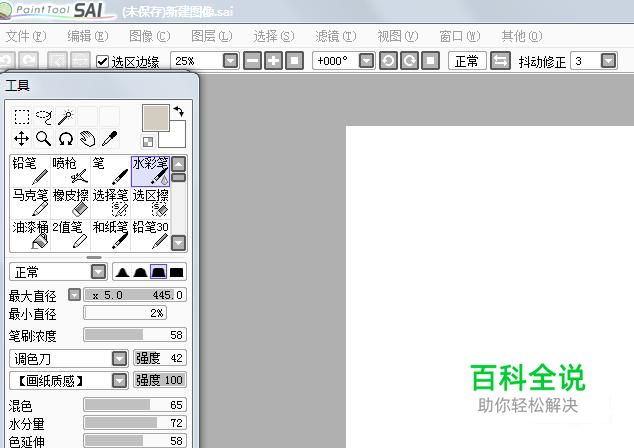634x448 pixels.
Task: Open the 窗口 (W) menu
Action: [460, 36]
